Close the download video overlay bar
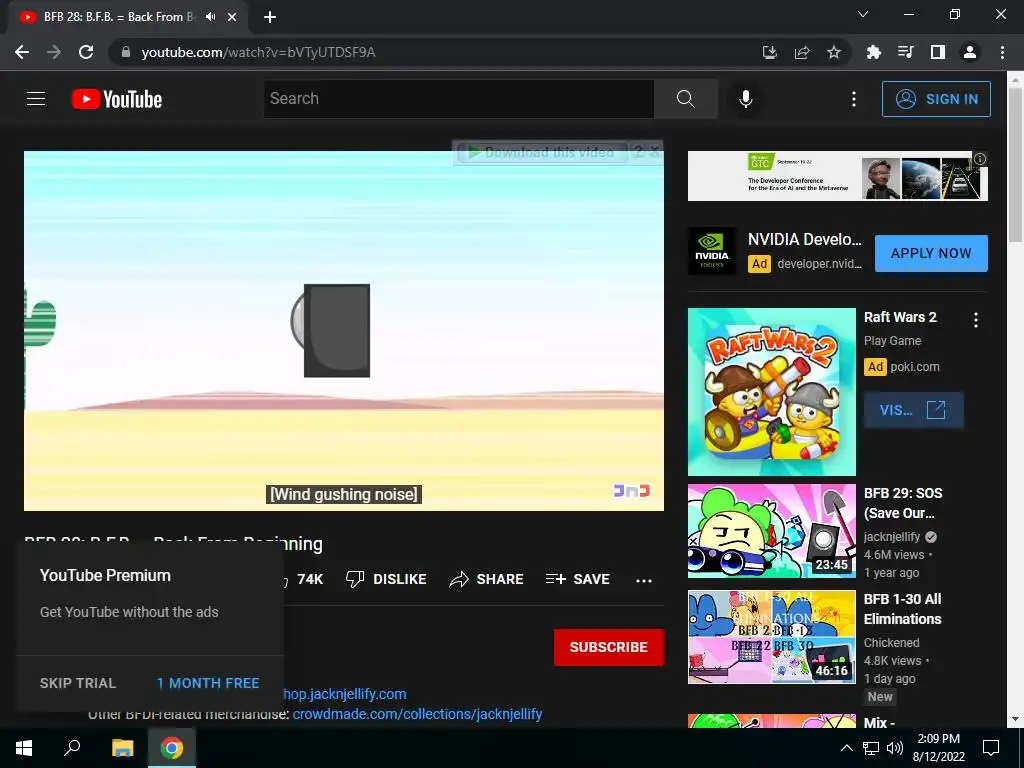This screenshot has height=768, width=1024. tap(655, 152)
